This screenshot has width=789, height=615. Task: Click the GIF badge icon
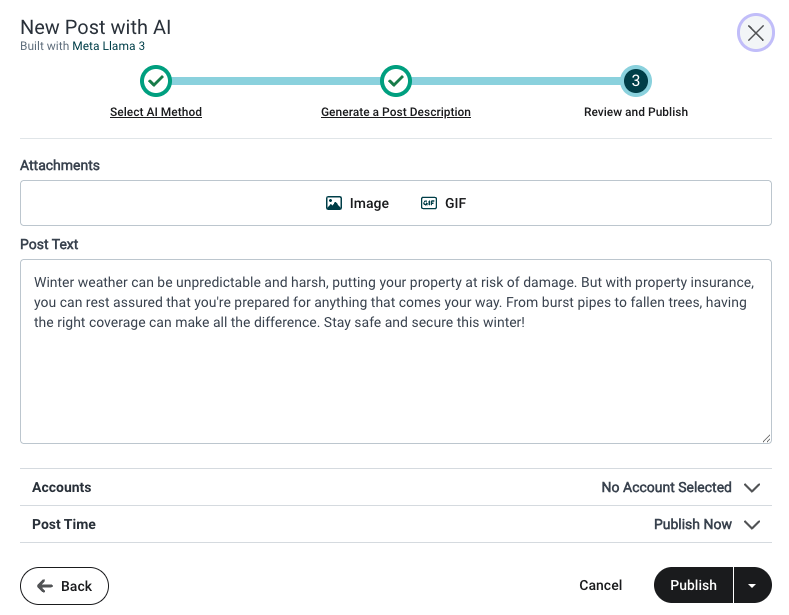429,203
